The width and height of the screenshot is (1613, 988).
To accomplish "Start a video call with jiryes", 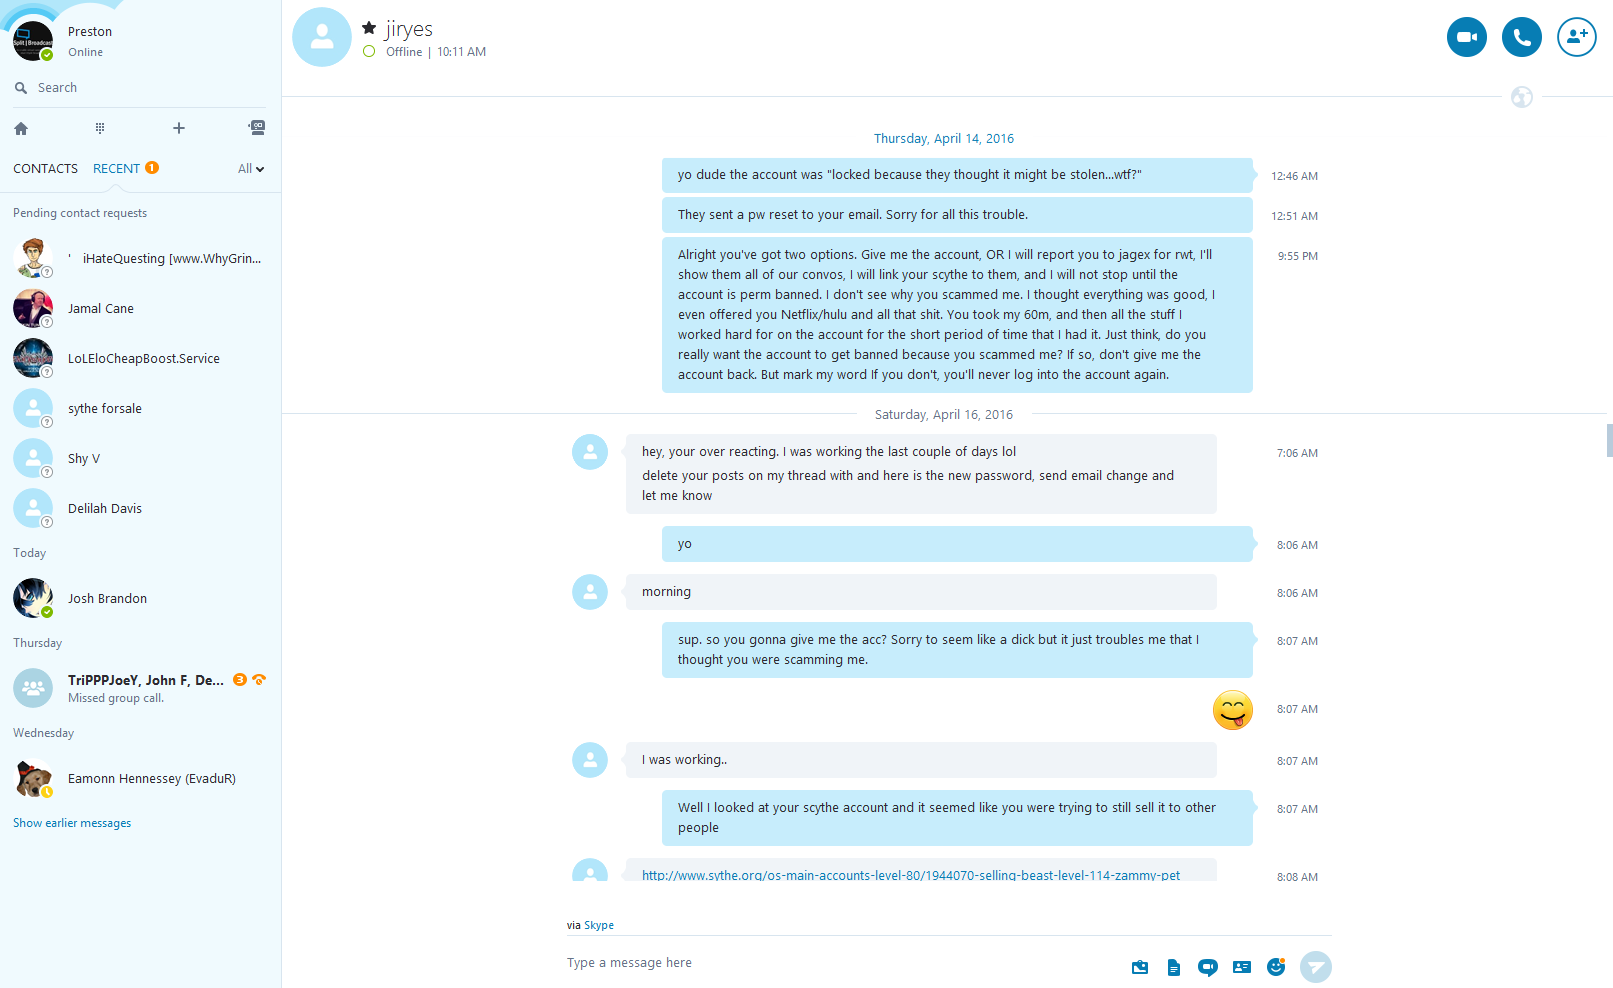I will (1466, 37).
